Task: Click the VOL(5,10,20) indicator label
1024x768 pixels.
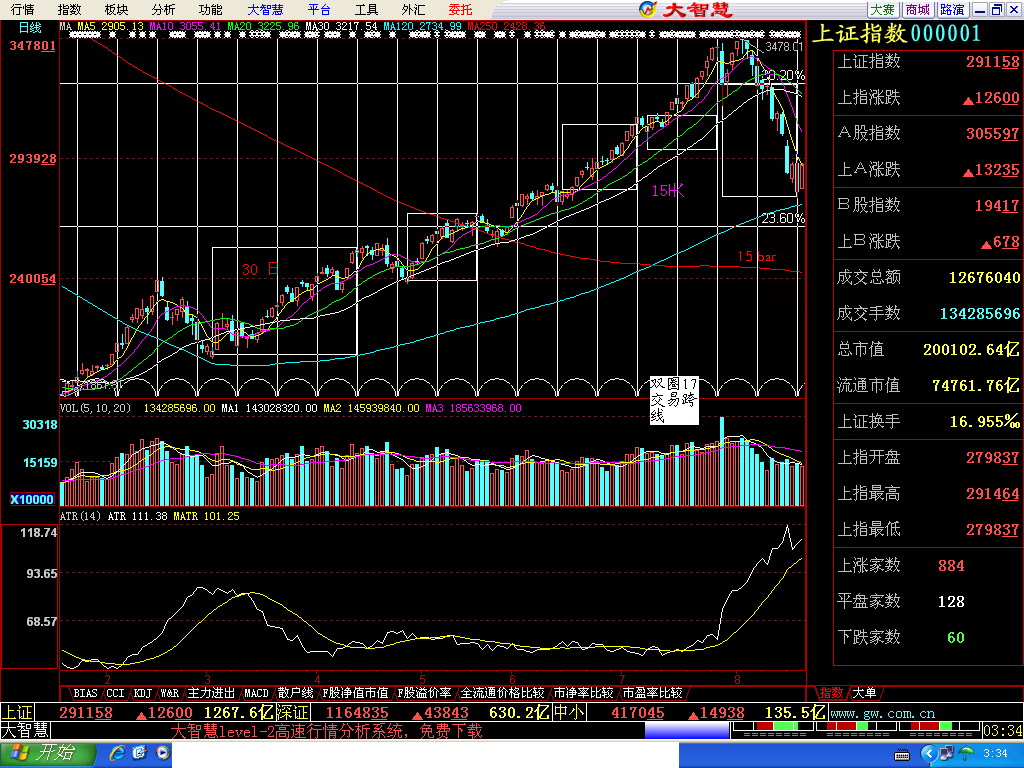Action: click(x=95, y=408)
